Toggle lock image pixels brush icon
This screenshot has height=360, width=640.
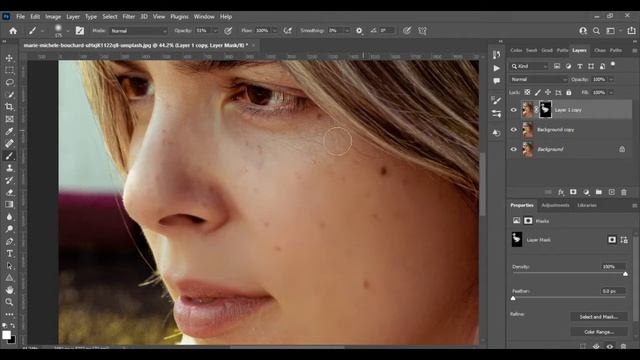[538, 93]
